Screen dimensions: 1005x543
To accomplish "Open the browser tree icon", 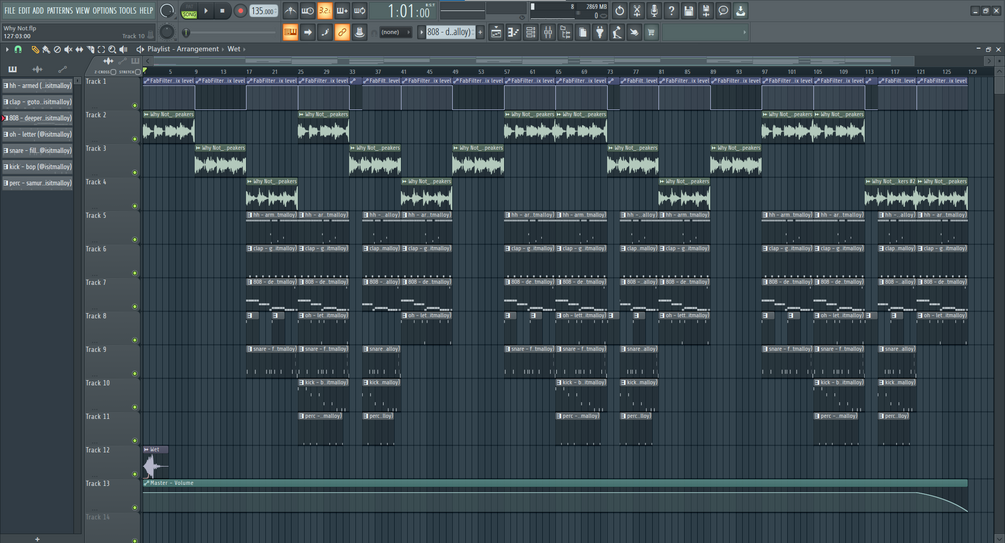I will pyautogui.click(x=565, y=32).
